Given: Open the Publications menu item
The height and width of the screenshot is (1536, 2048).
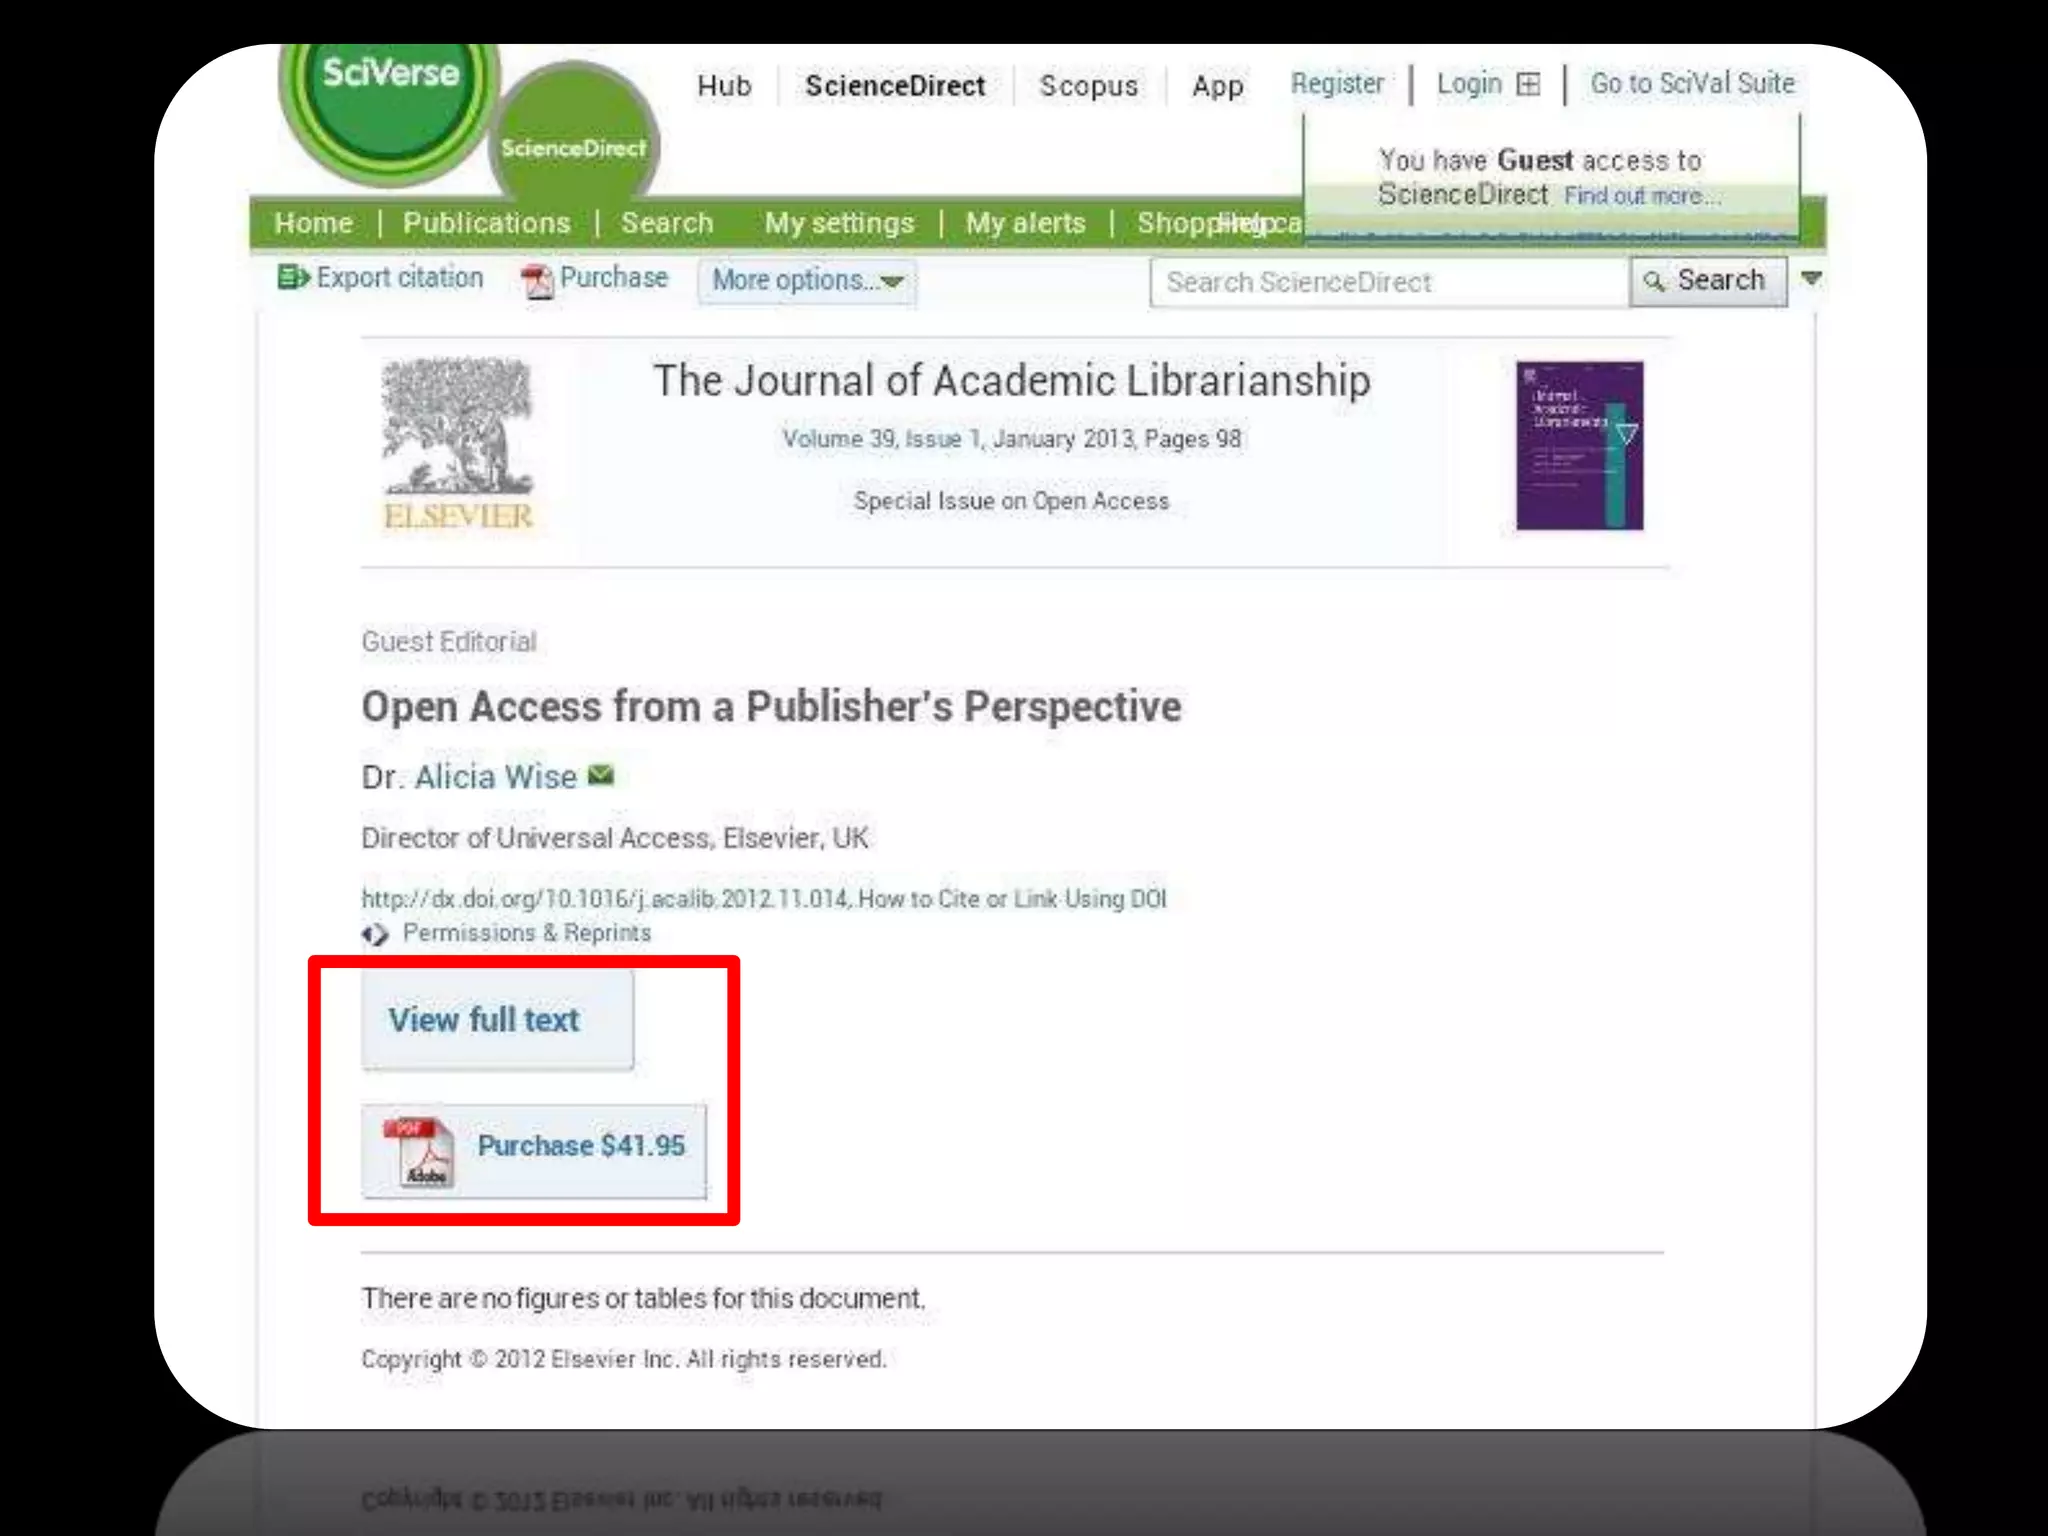Looking at the screenshot, I should 486,223.
